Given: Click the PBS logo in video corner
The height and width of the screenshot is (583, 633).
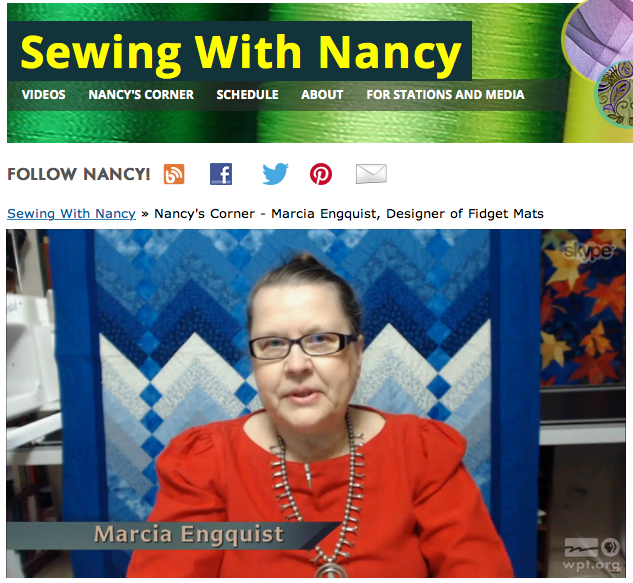Looking at the screenshot, I should [610, 547].
